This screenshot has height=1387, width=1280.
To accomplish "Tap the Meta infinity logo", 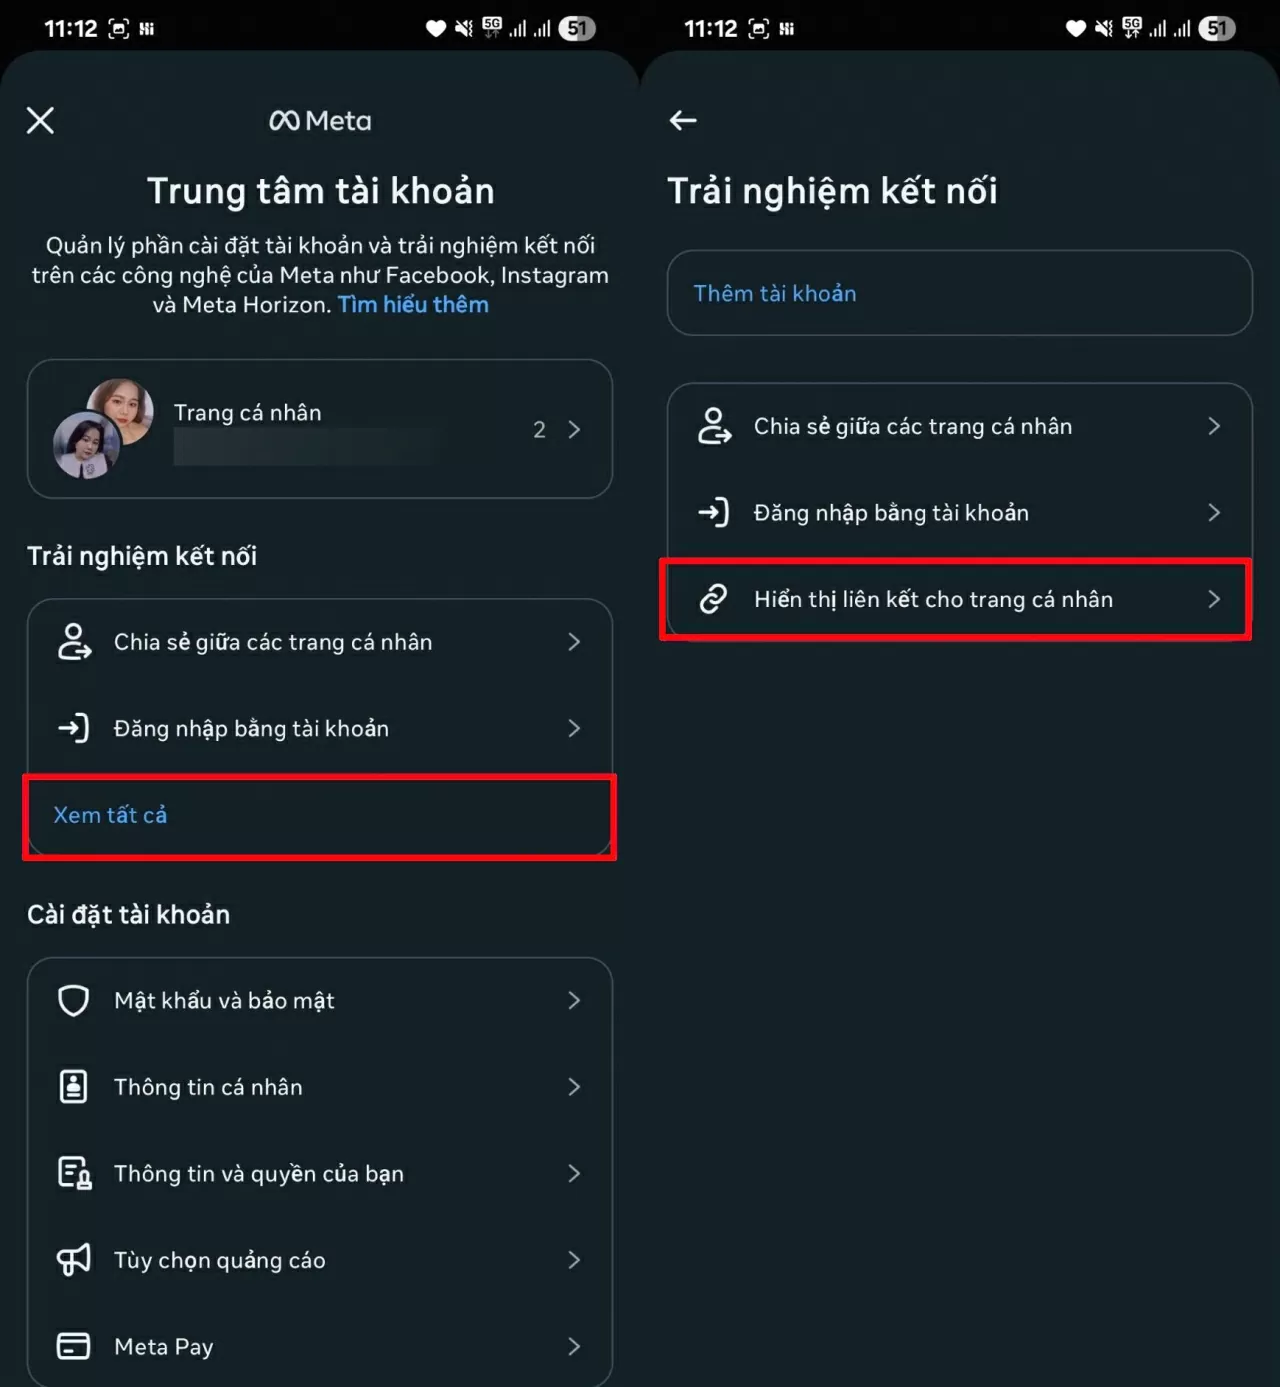I will pos(320,120).
